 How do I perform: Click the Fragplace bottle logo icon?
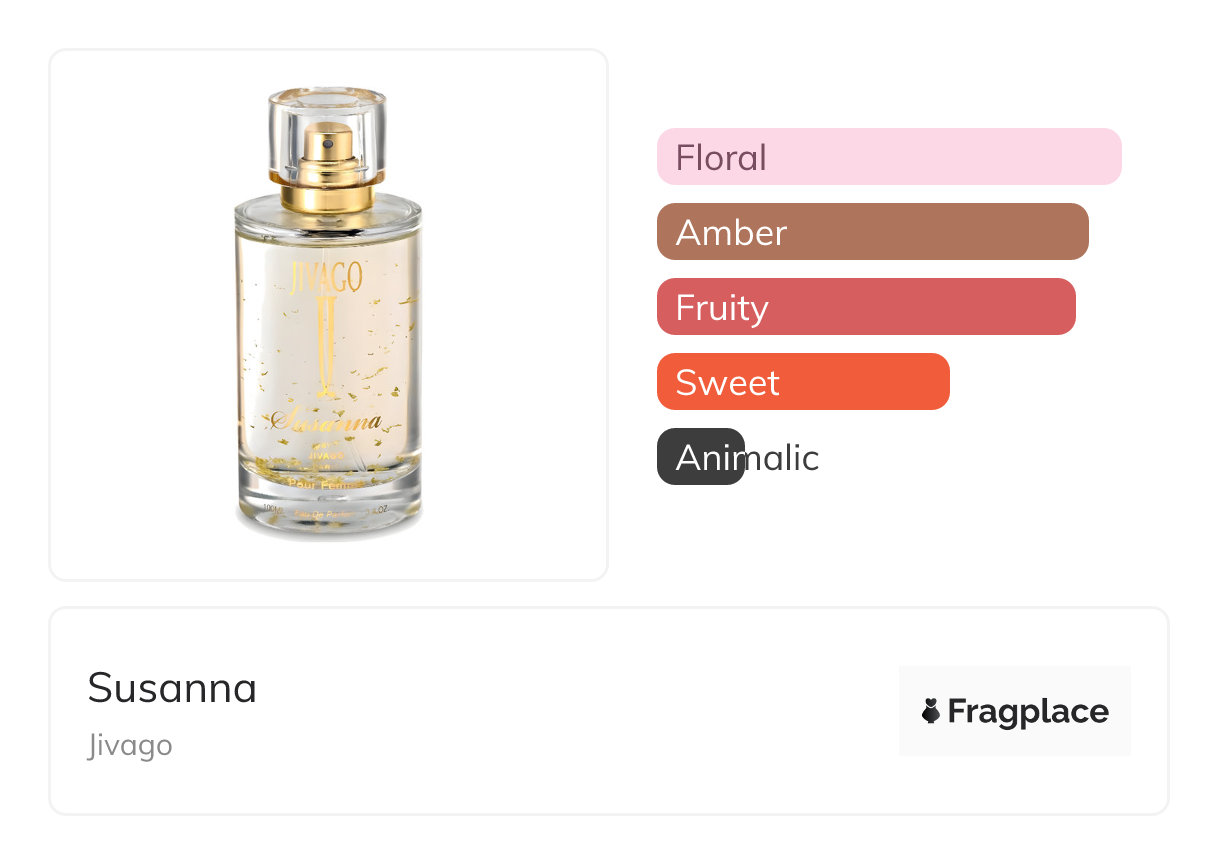931,711
